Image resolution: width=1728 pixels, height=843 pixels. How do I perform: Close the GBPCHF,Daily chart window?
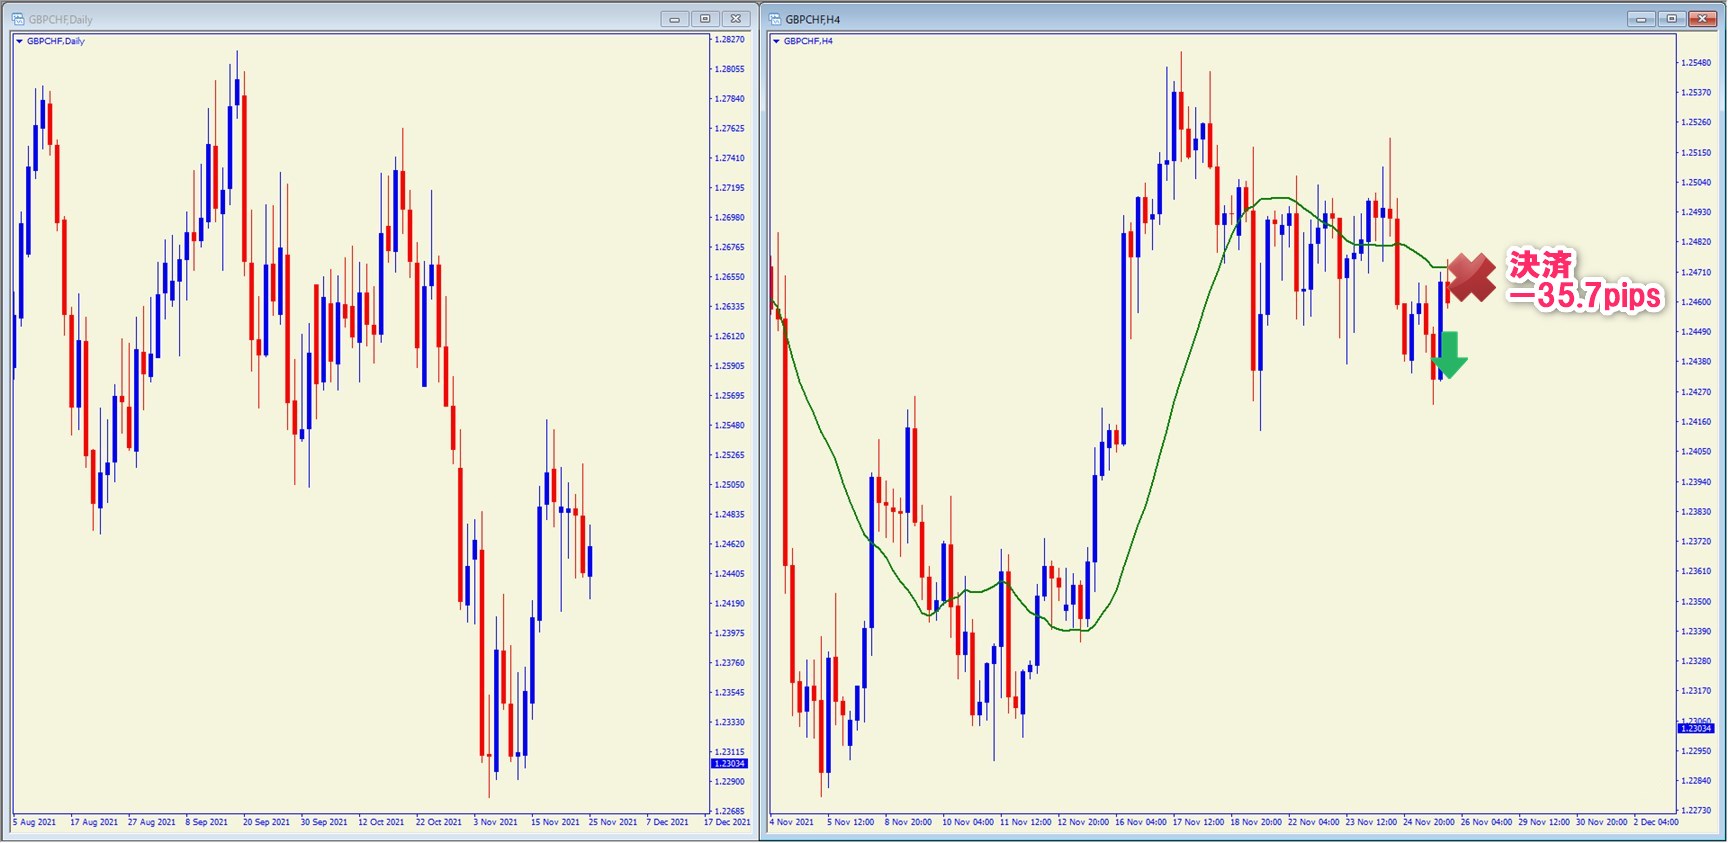pos(736,19)
